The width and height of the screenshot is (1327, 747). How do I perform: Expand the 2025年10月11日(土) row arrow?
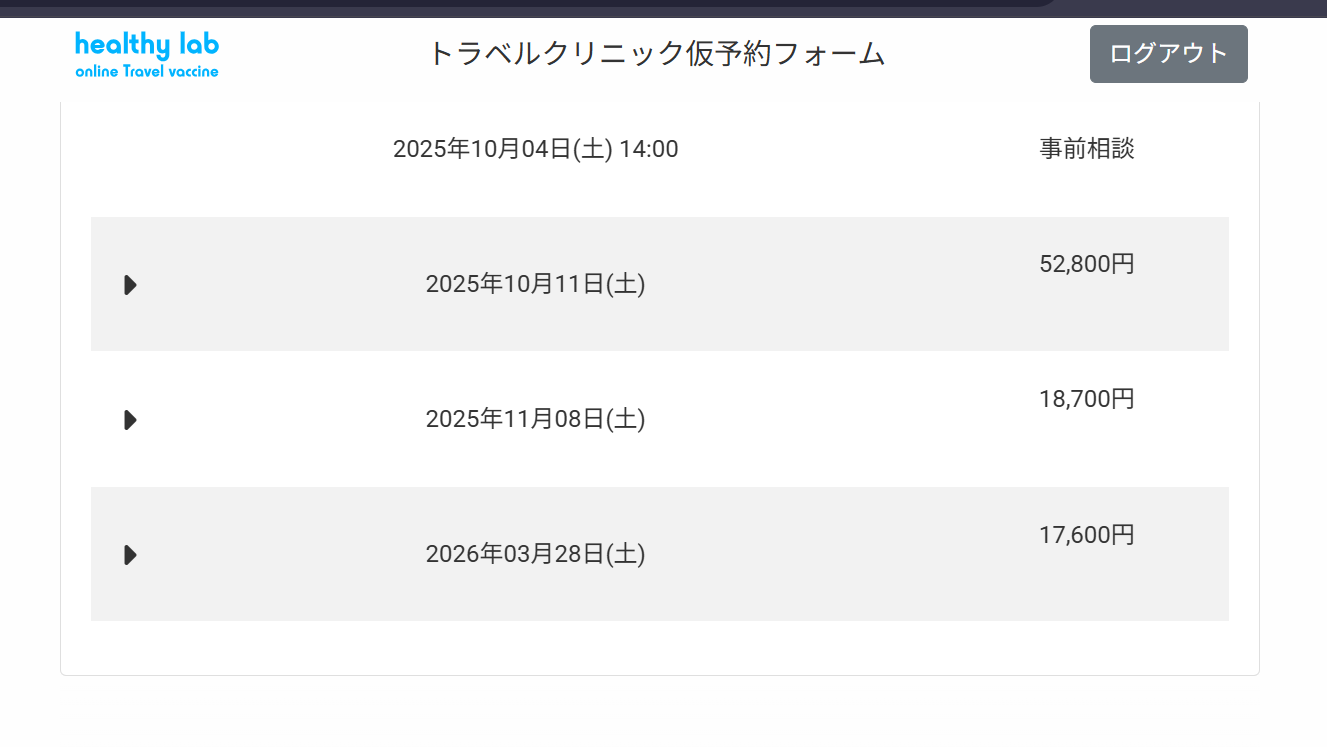(x=130, y=285)
